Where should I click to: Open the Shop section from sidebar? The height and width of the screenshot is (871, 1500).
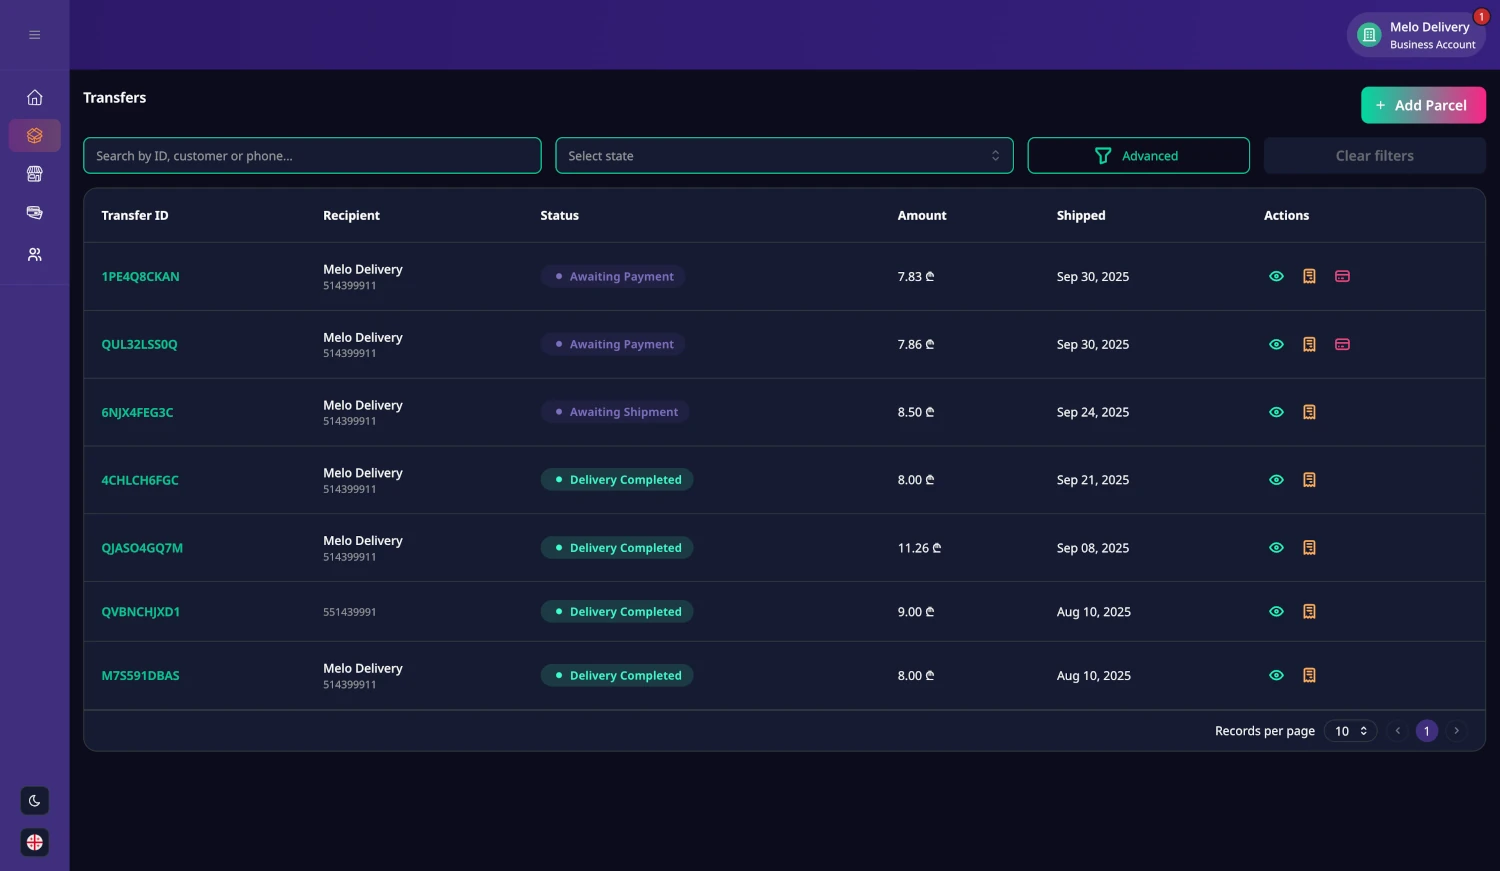34,173
